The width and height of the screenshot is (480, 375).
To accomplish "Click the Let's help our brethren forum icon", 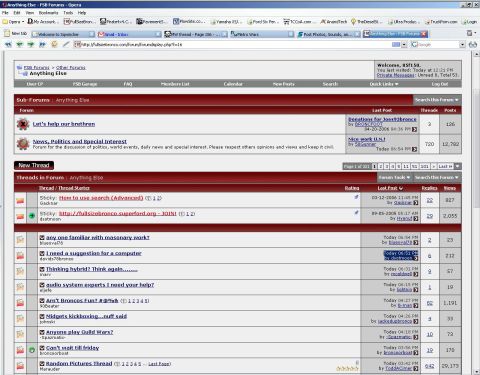I will pos(23,124).
